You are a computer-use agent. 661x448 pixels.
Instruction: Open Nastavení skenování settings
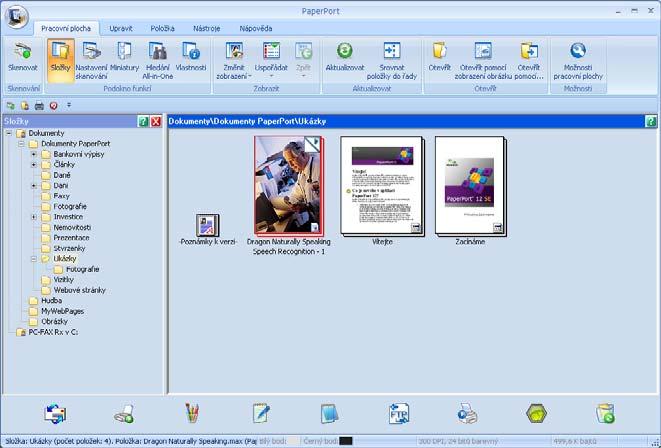[91, 60]
